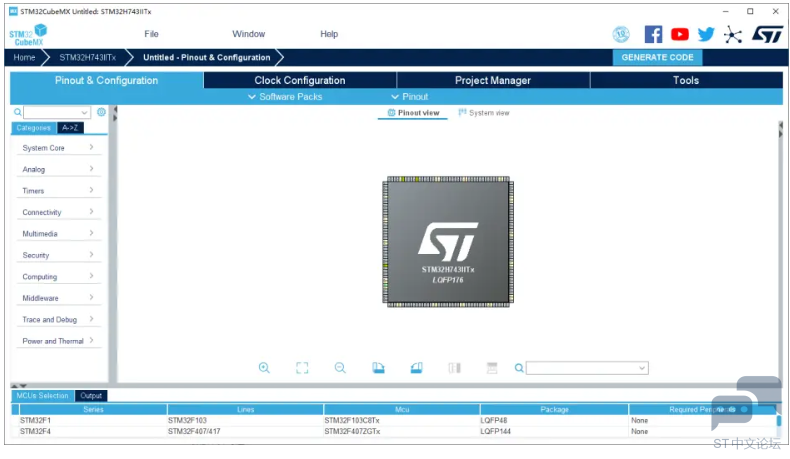Click the STM32H743IITx breadcrumb
Screen dimensions: 790x459
tap(88, 57)
